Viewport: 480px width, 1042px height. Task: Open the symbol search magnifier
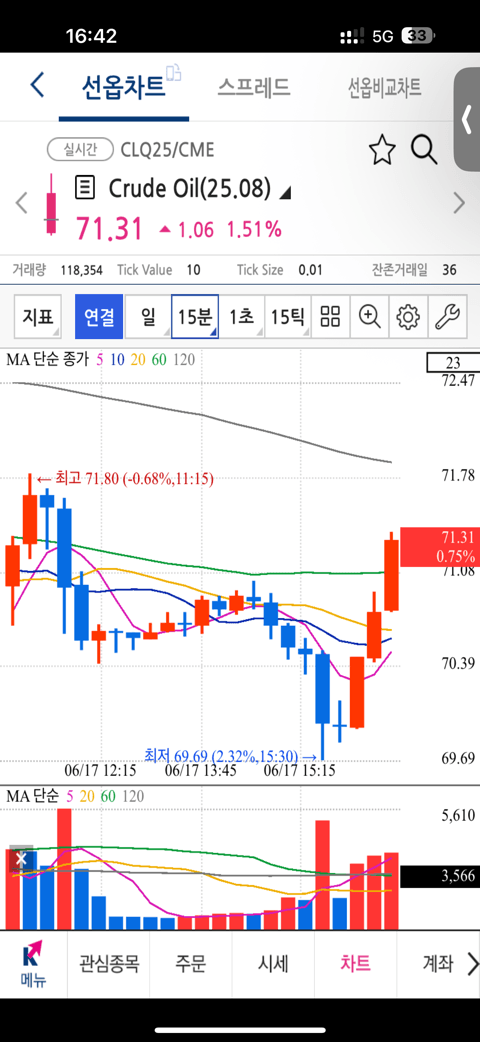[423, 150]
